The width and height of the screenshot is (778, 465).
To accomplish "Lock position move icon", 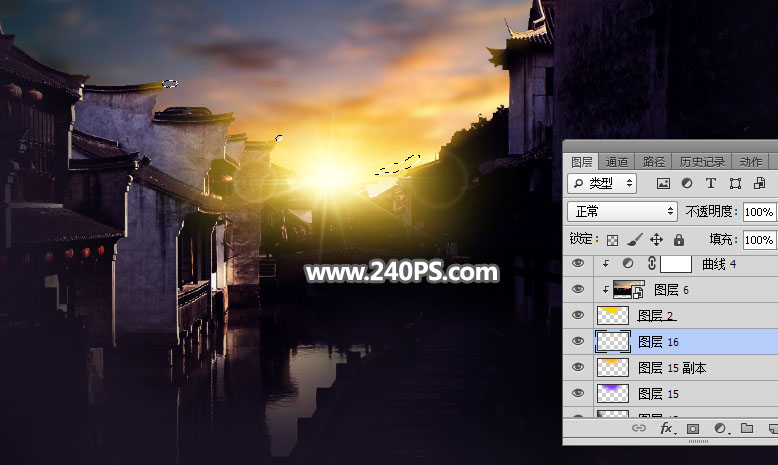I will 656,240.
